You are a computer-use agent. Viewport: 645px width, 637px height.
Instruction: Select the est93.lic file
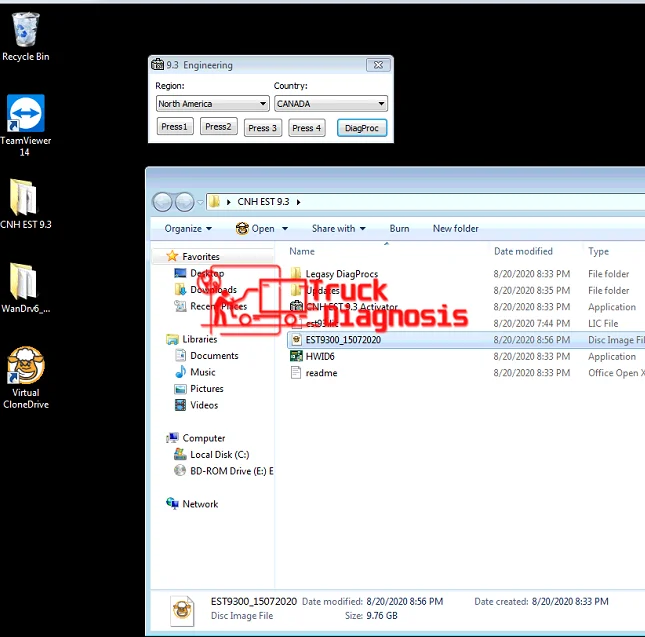click(322, 323)
